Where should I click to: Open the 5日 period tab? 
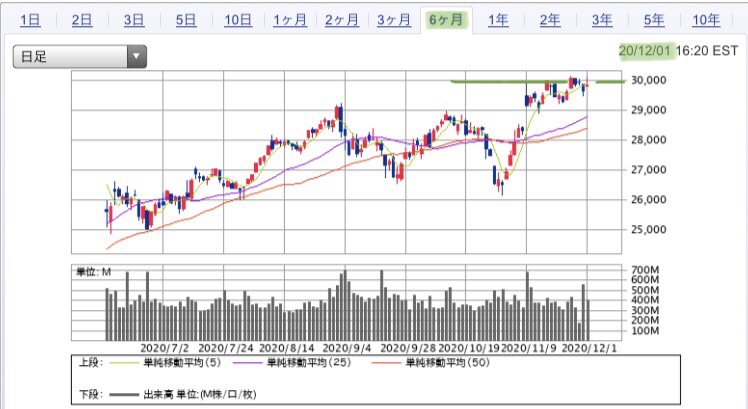coord(186,20)
